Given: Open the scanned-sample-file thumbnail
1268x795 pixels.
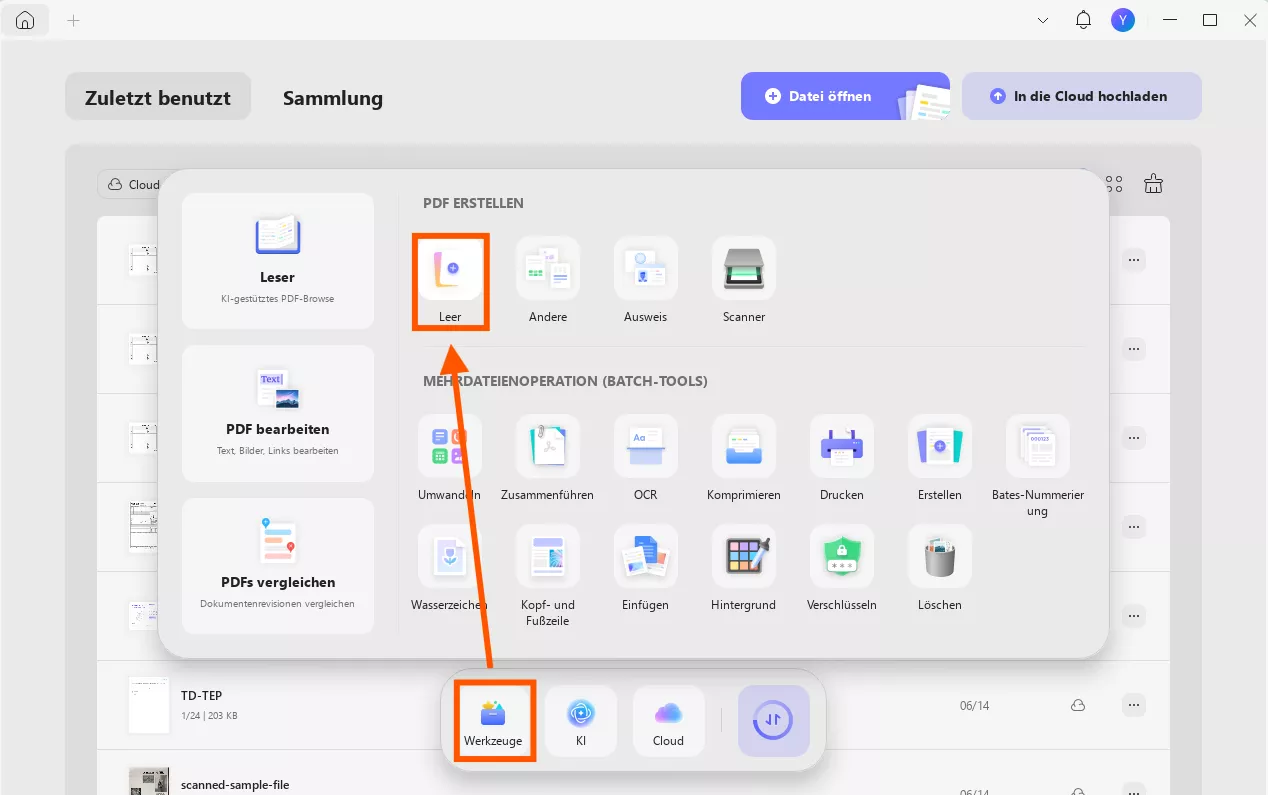Looking at the screenshot, I should click(x=149, y=781).
